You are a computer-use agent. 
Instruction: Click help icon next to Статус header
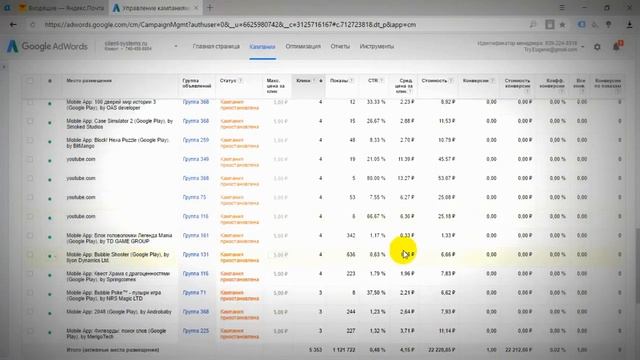(240, 81)
